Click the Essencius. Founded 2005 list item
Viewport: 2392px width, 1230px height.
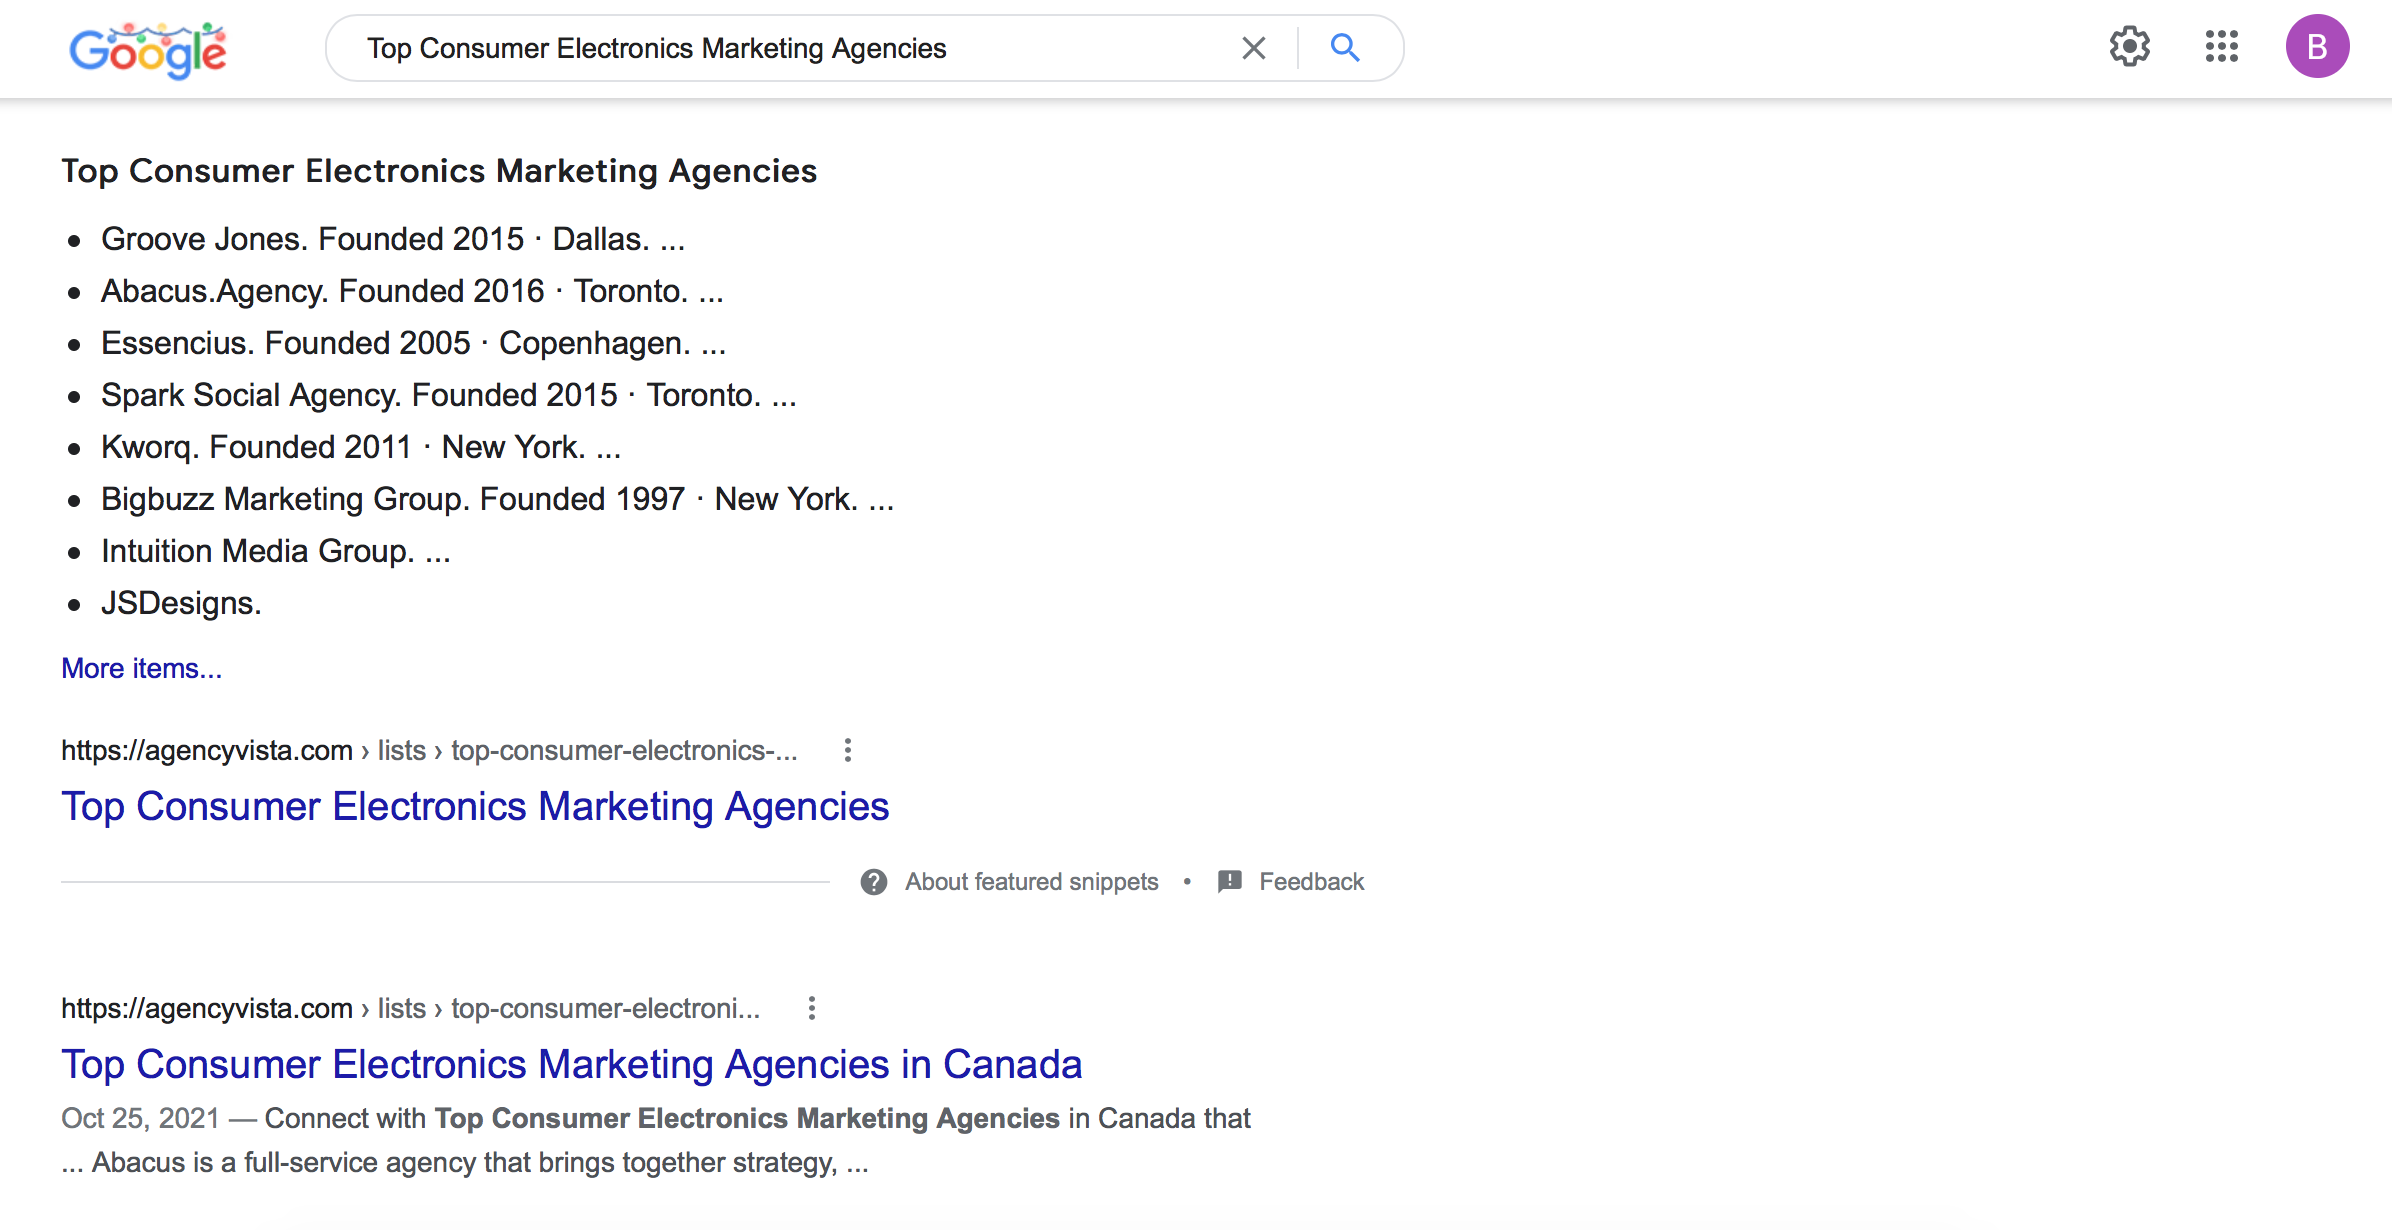(x=414, y=343)
